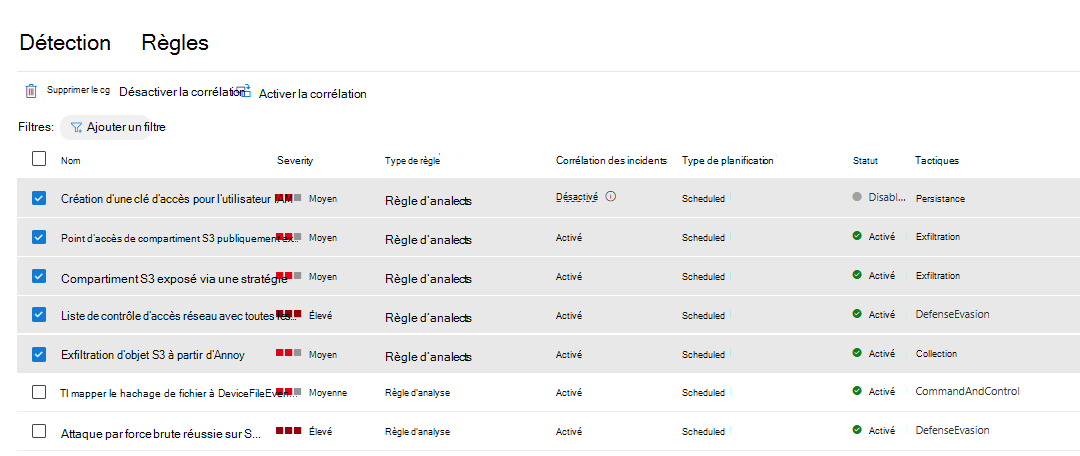Click Désactivé correlation value in first row
Image resolution: width=1080 pixels, height=456 pixels.
577,196
